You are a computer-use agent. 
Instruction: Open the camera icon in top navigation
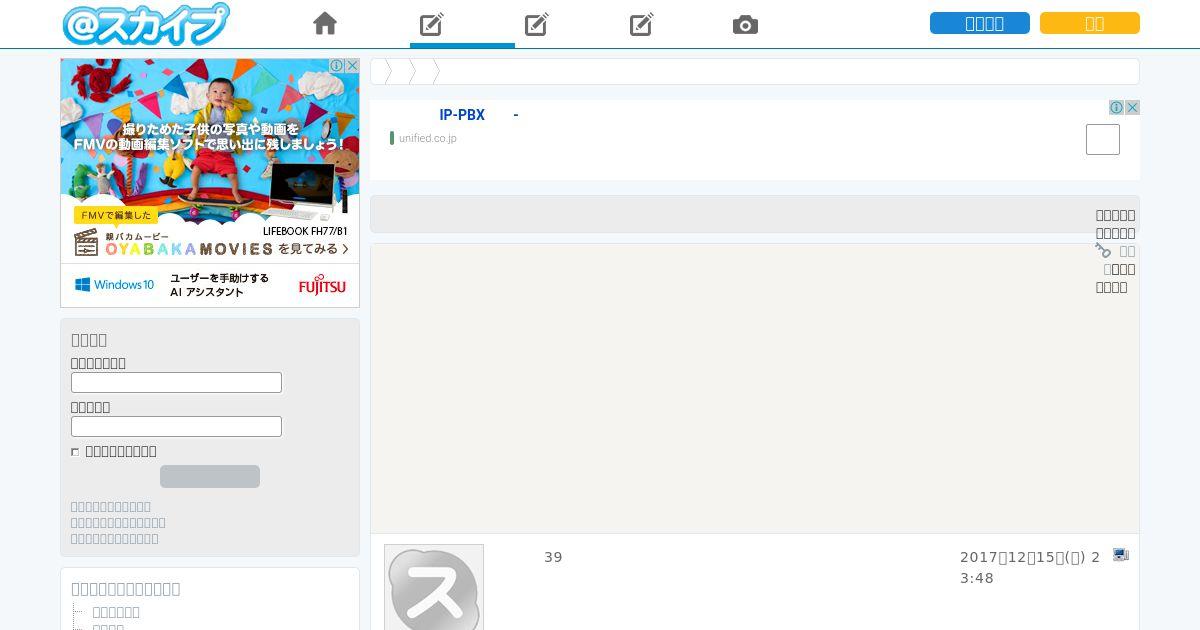(745, 25)
